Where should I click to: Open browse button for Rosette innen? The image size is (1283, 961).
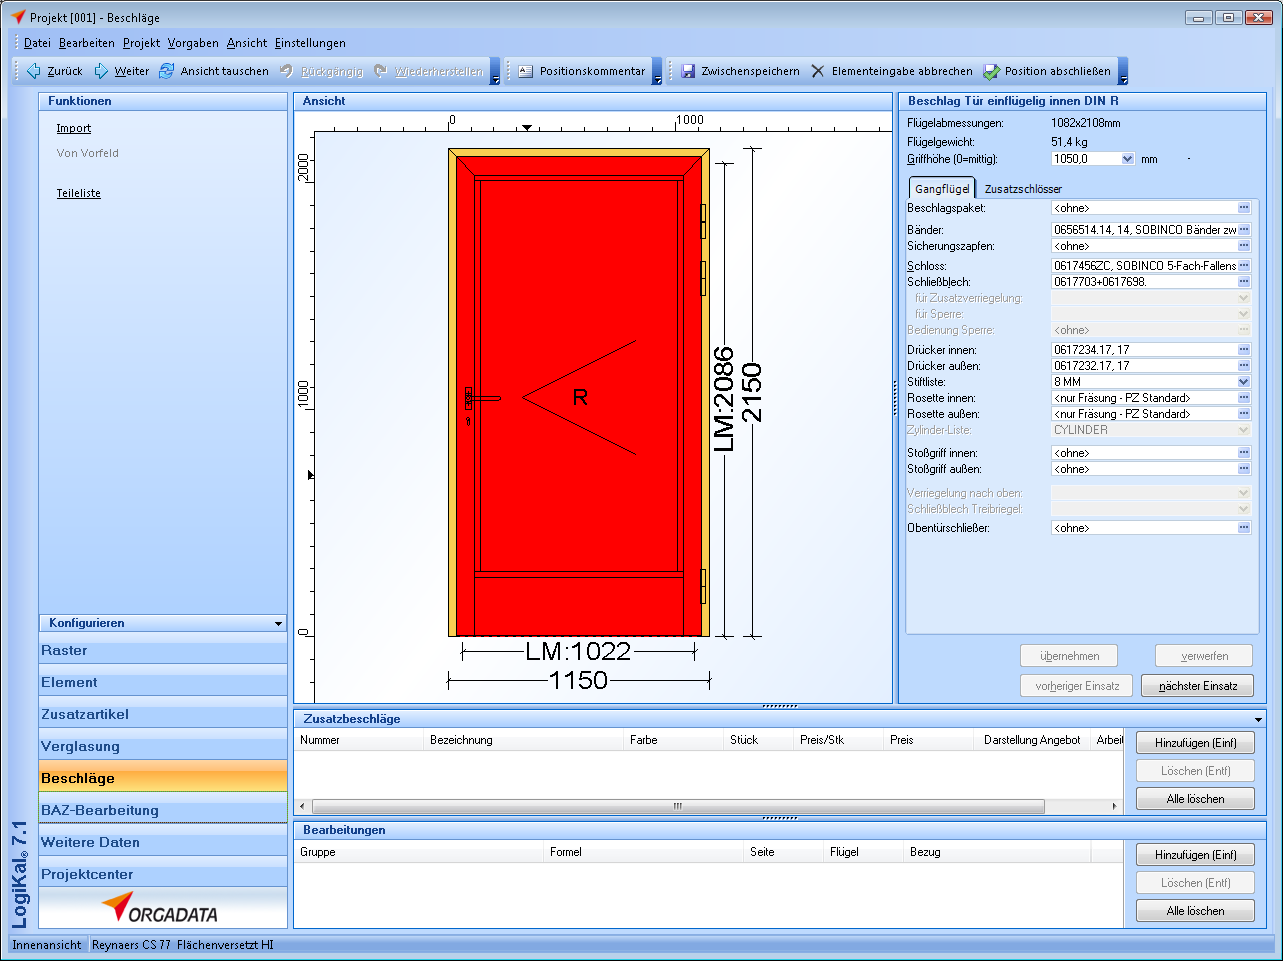(1244, 398)
